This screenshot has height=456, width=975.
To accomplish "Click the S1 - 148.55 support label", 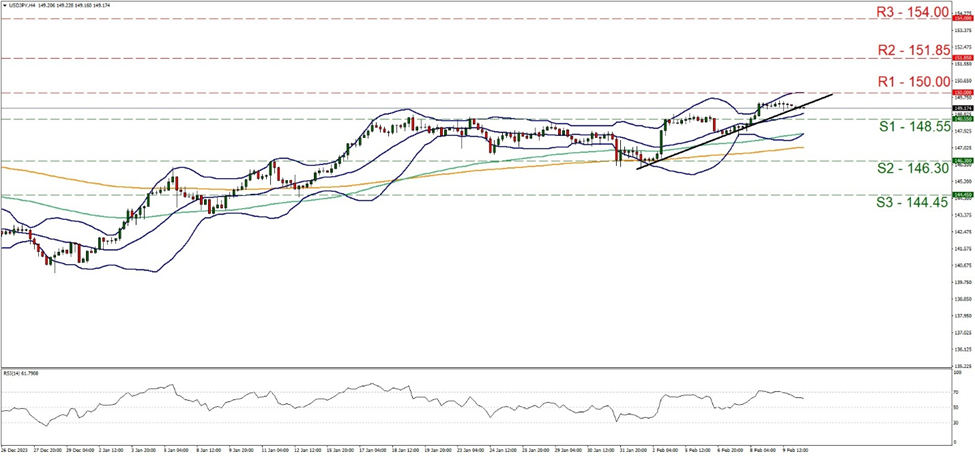I will pyautogui.click(x=915, y=127).
